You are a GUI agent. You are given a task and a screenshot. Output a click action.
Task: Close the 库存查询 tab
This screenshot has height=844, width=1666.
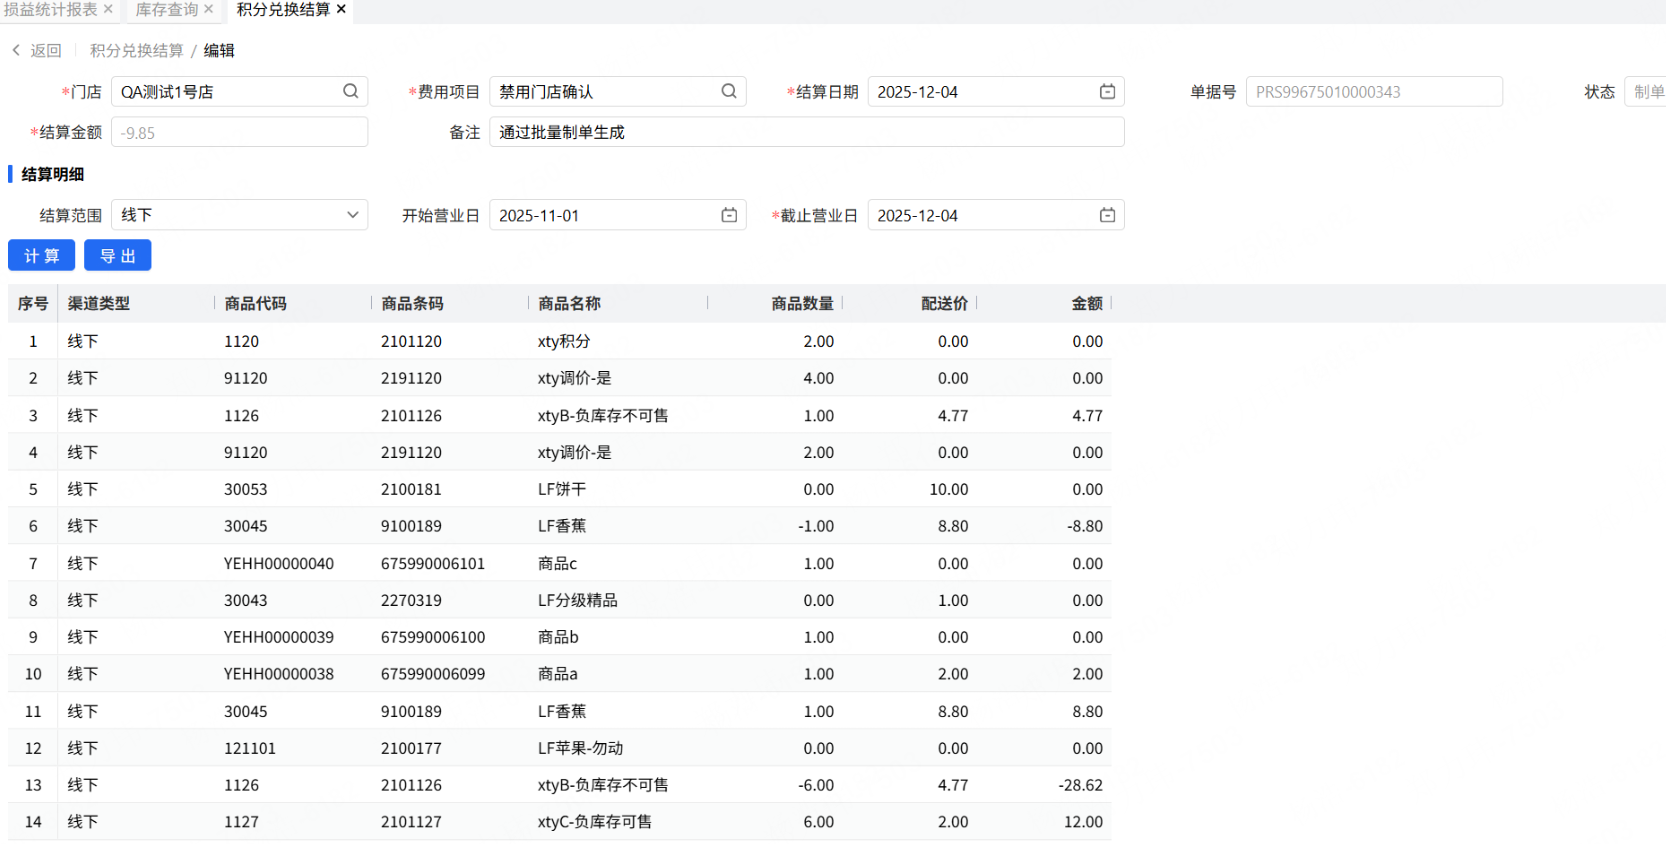tap(209, 9)
